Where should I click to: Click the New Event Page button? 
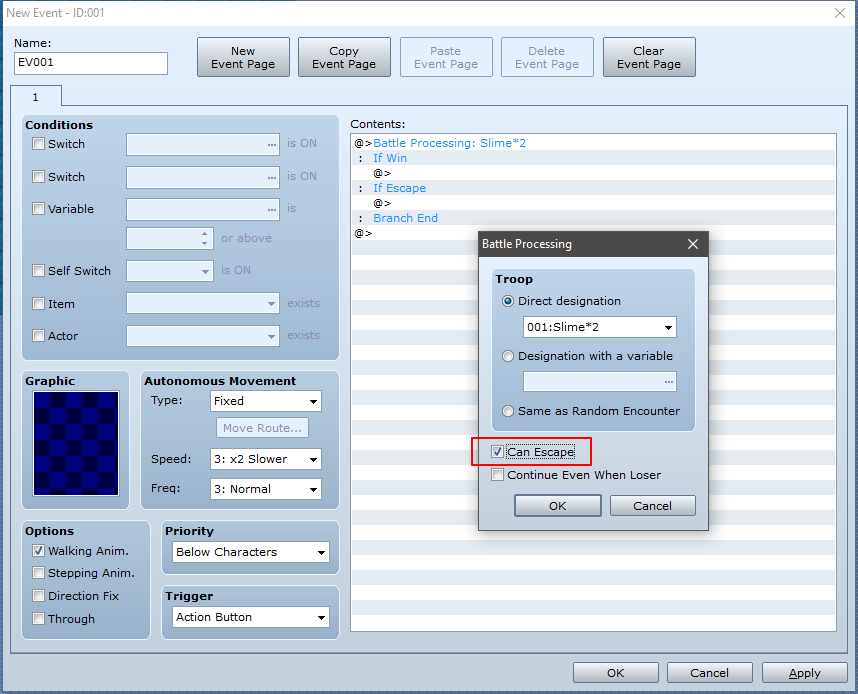243,57
